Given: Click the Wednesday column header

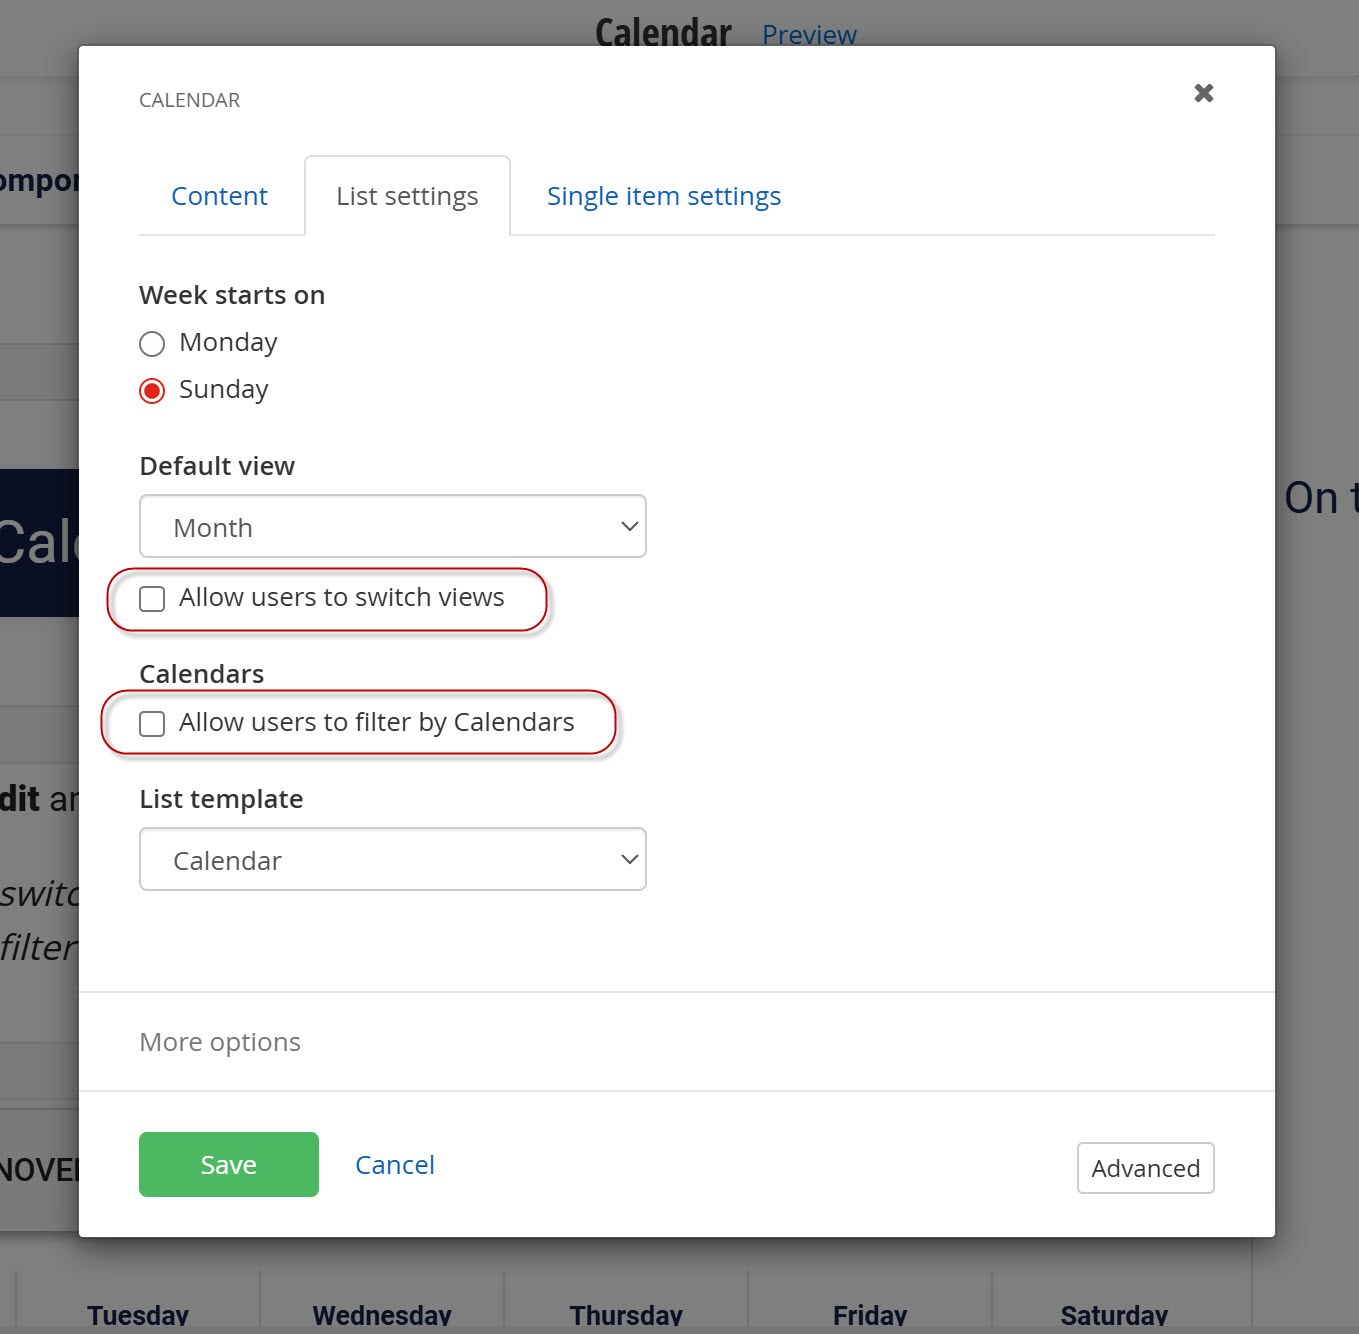Looking at the screenshot, I should [382, 1314].
